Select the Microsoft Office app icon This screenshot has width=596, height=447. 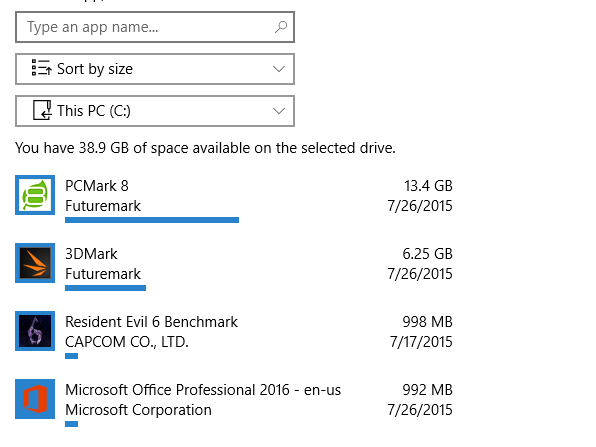click(x=35, y=399)
